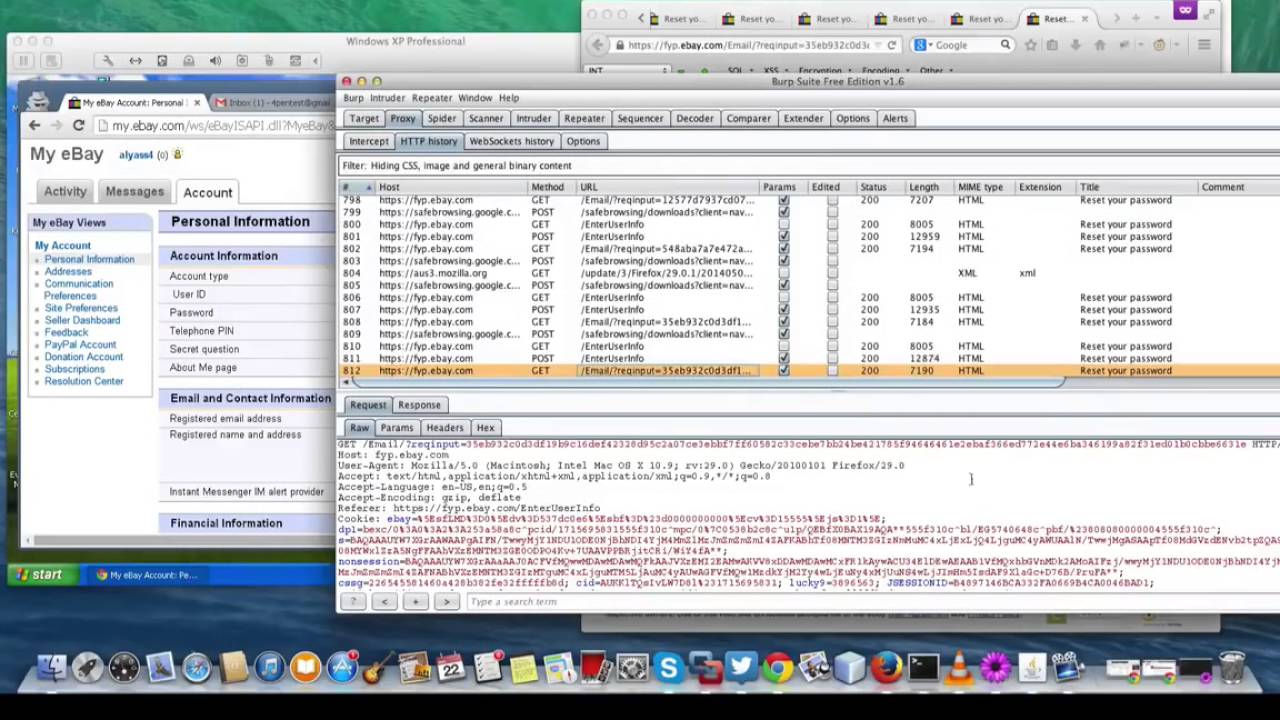
Task: Click the Resolution Center link
Action: coord(84,381)
